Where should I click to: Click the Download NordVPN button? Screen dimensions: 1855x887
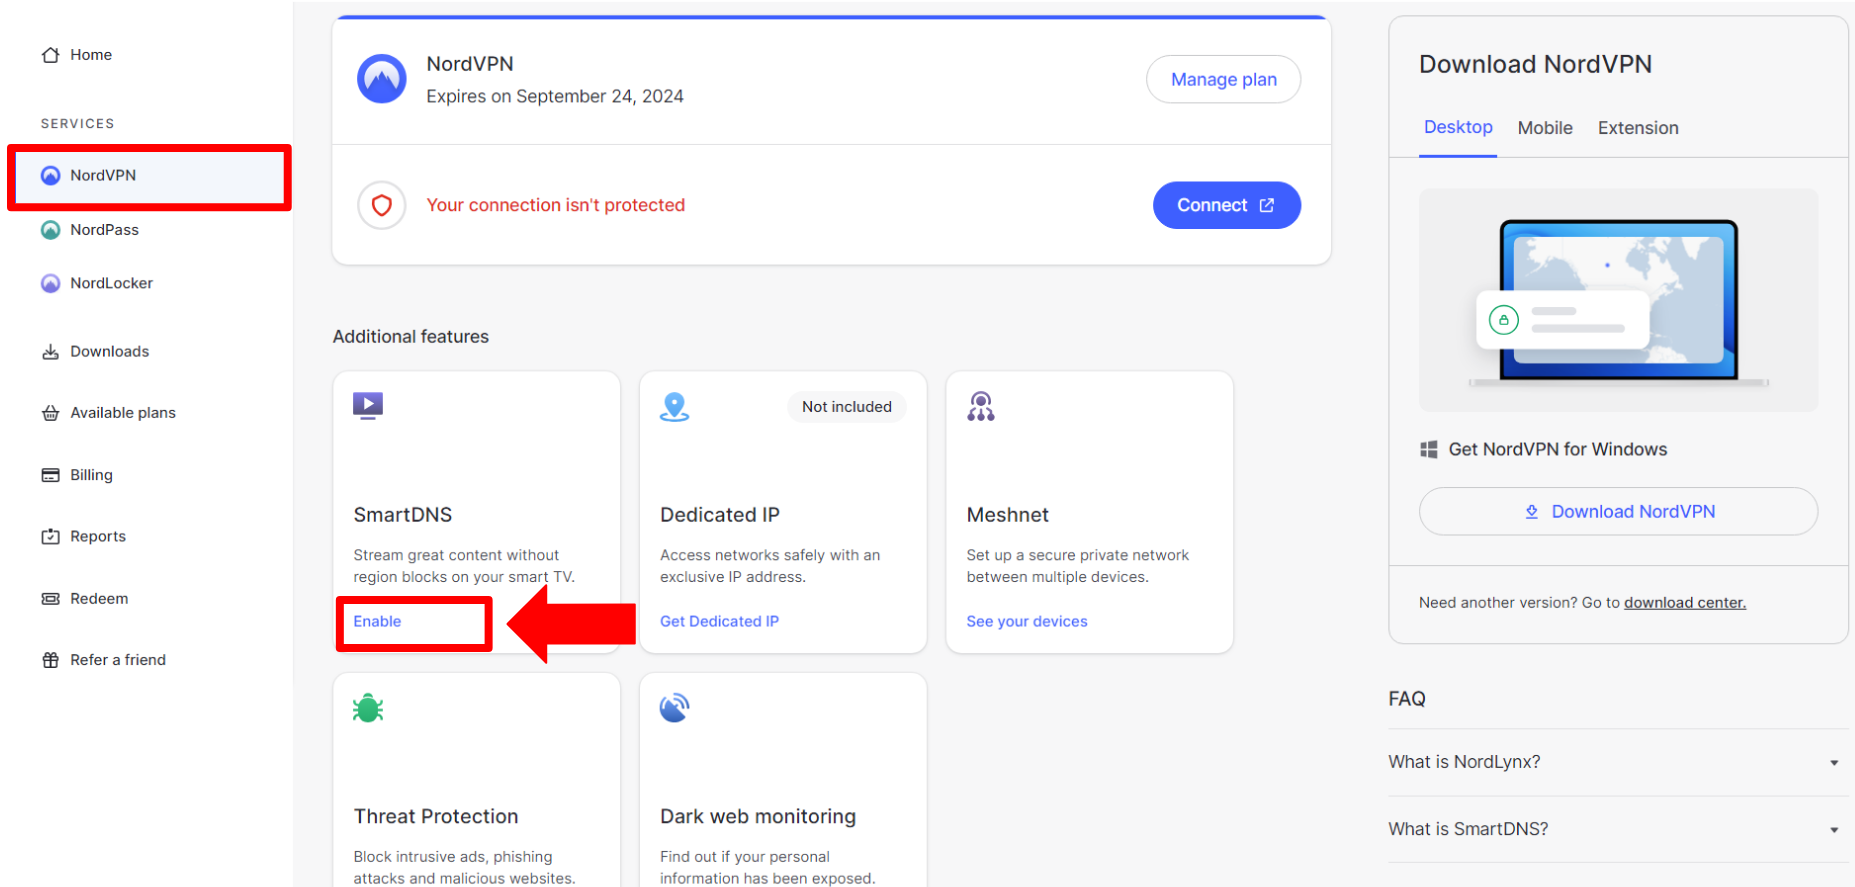1618,511
